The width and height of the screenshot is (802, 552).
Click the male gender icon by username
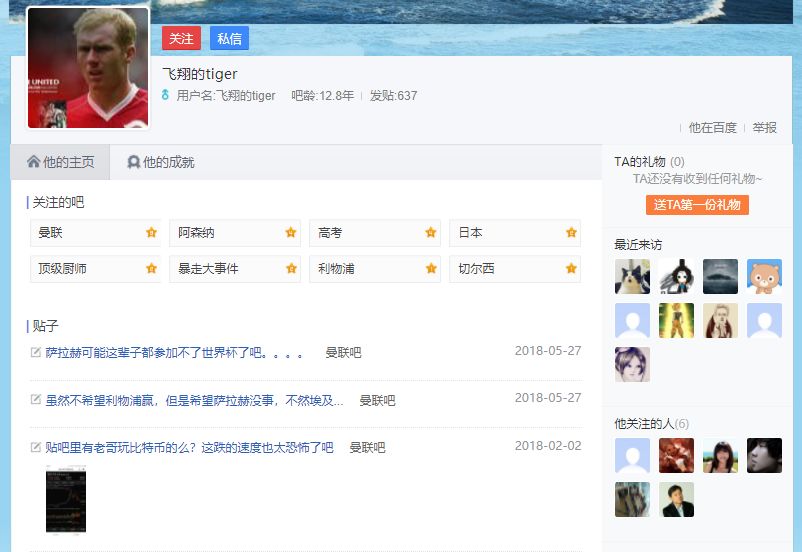pyautogui.click(x=166, y=96)
